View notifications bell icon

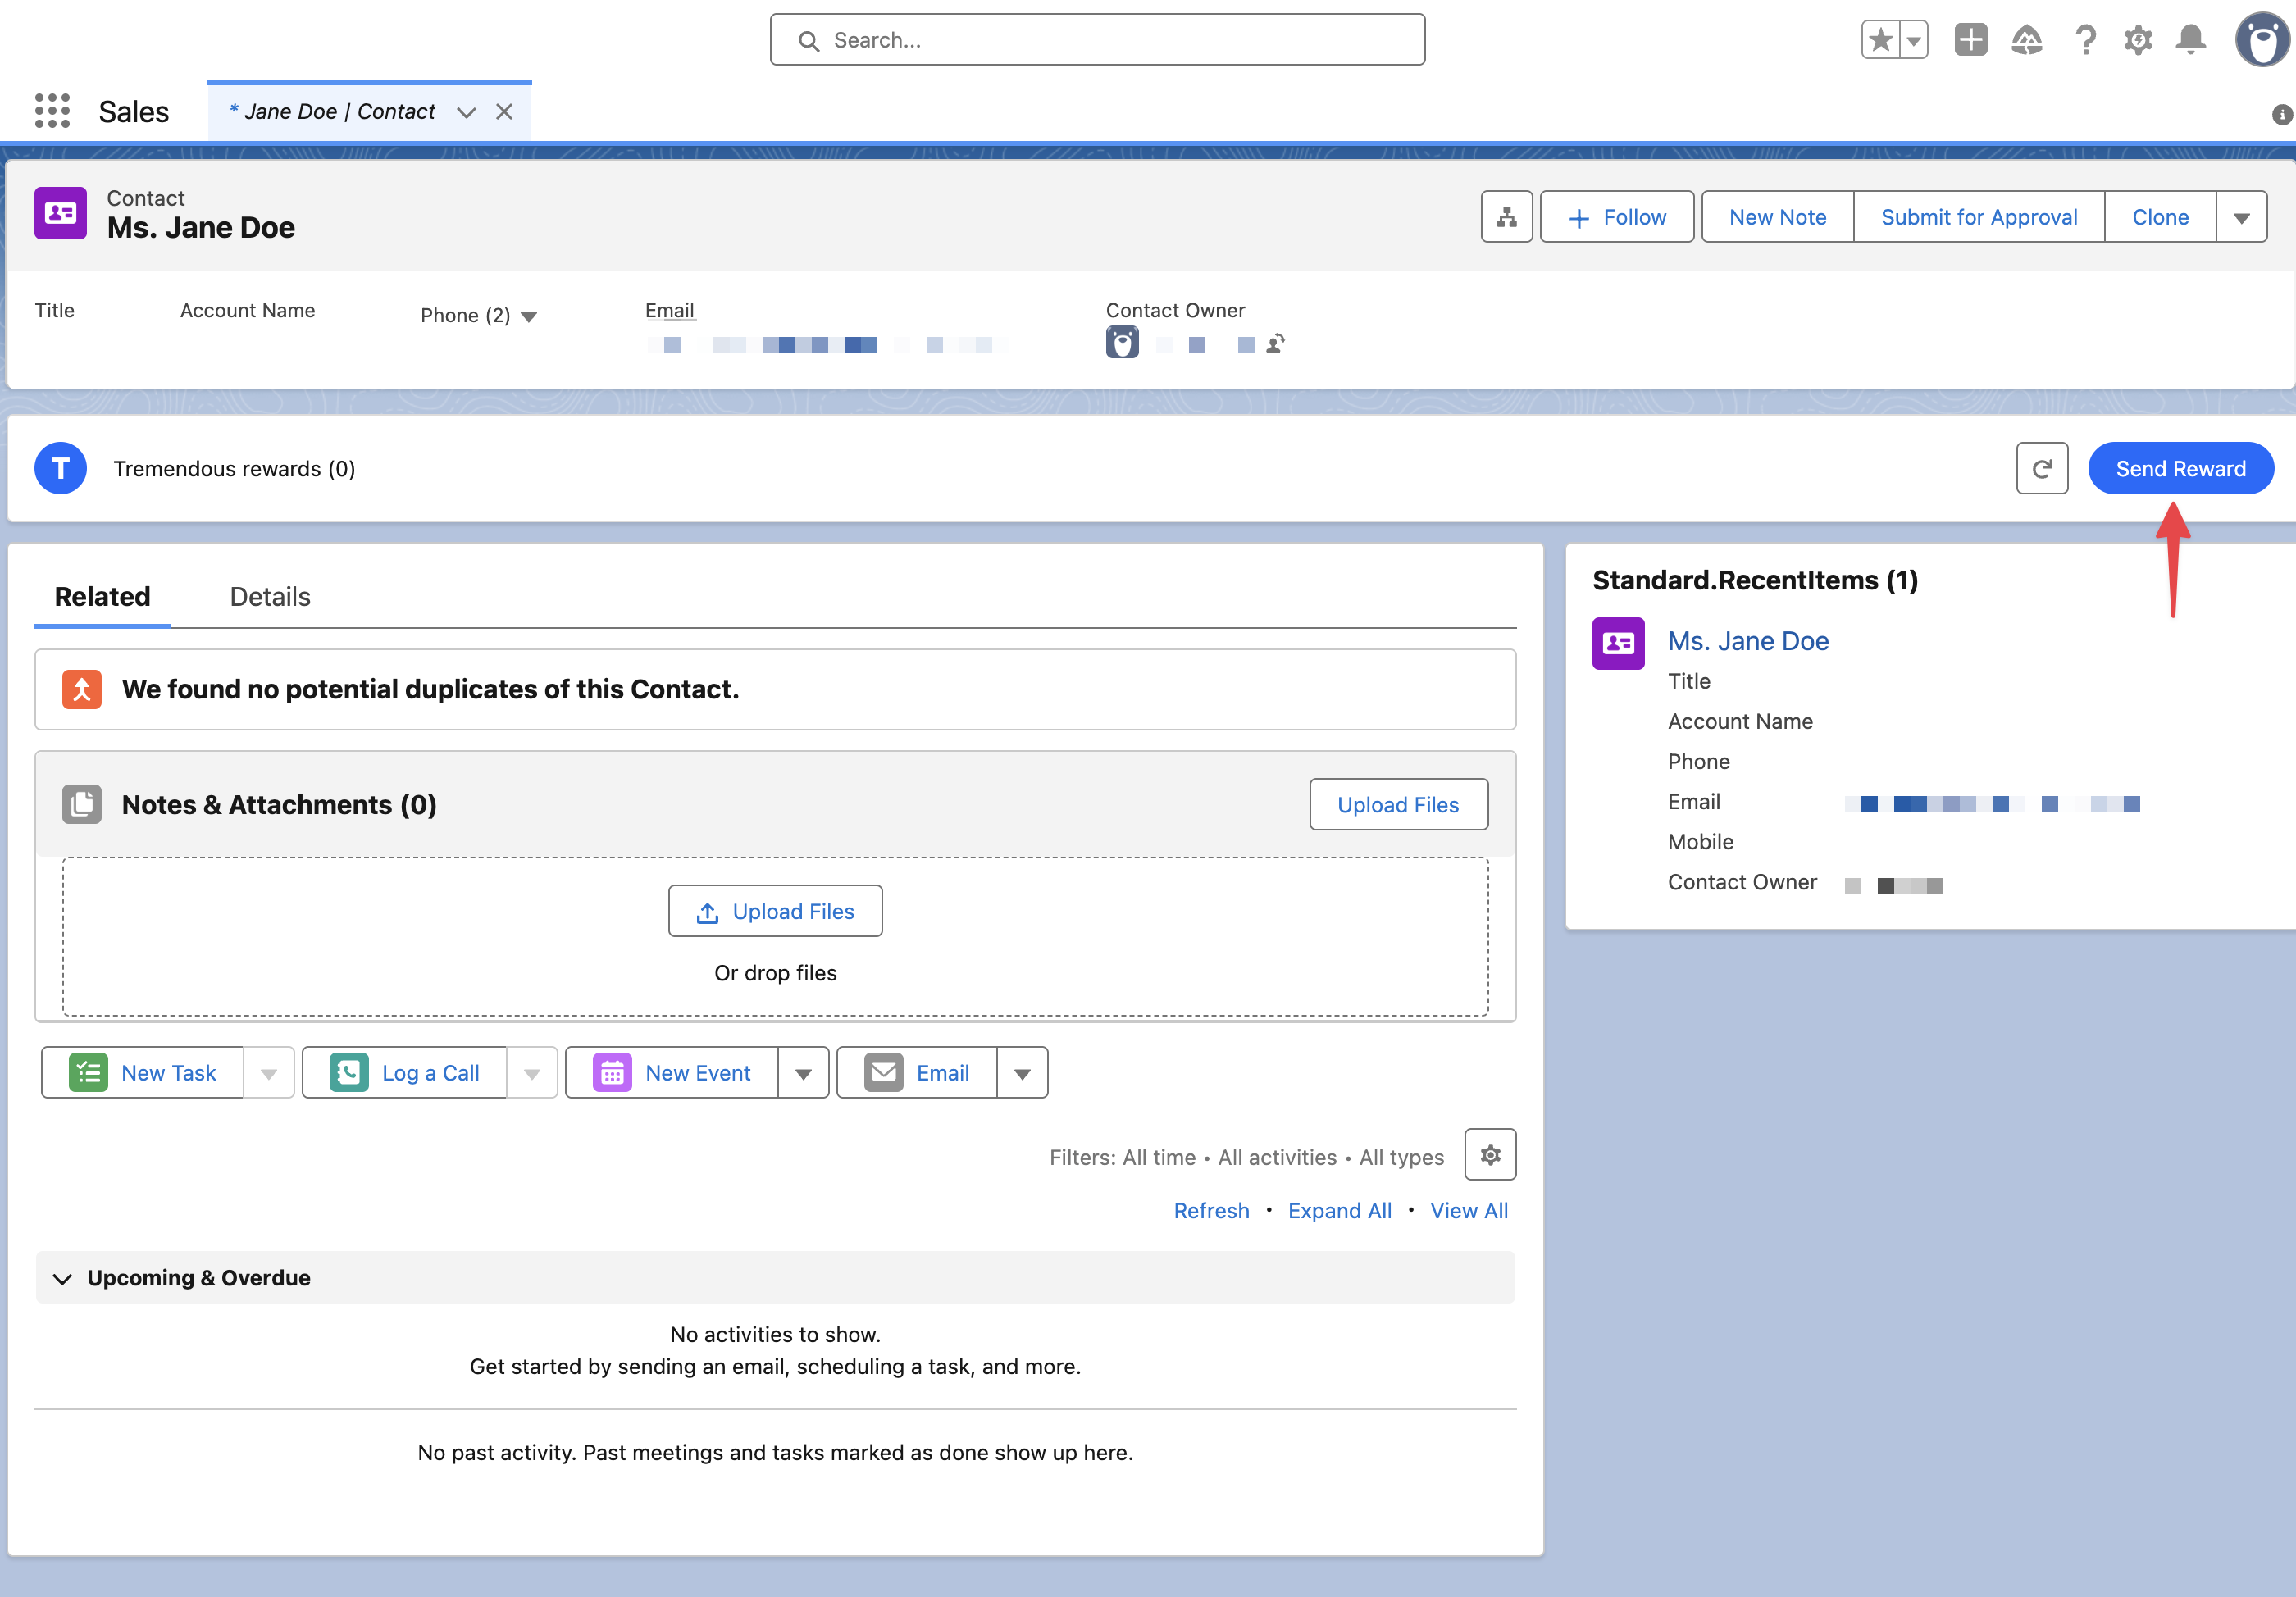point(2190,40)
